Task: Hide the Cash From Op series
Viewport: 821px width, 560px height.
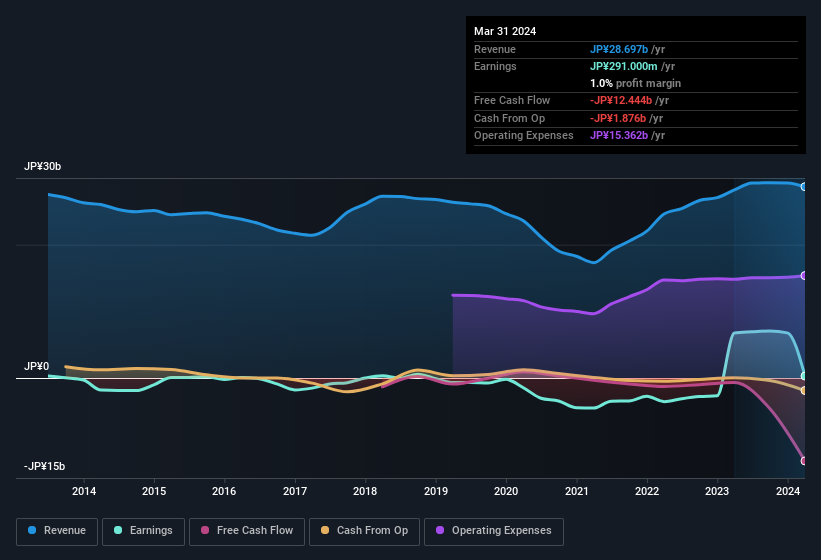Action: 365,531
